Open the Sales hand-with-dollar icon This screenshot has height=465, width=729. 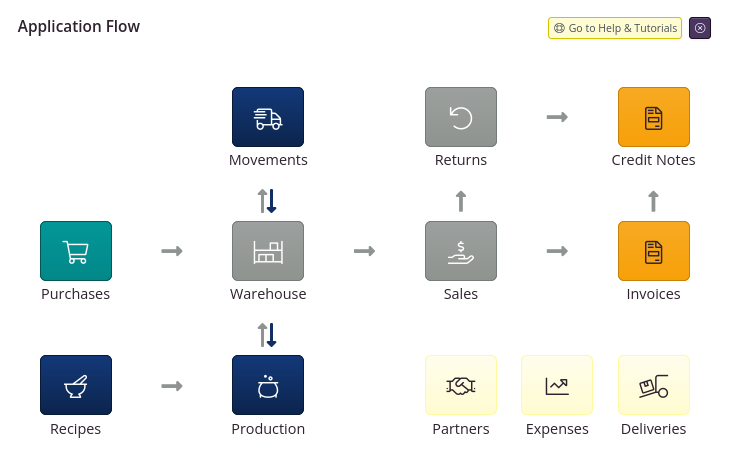coord(461,251)
